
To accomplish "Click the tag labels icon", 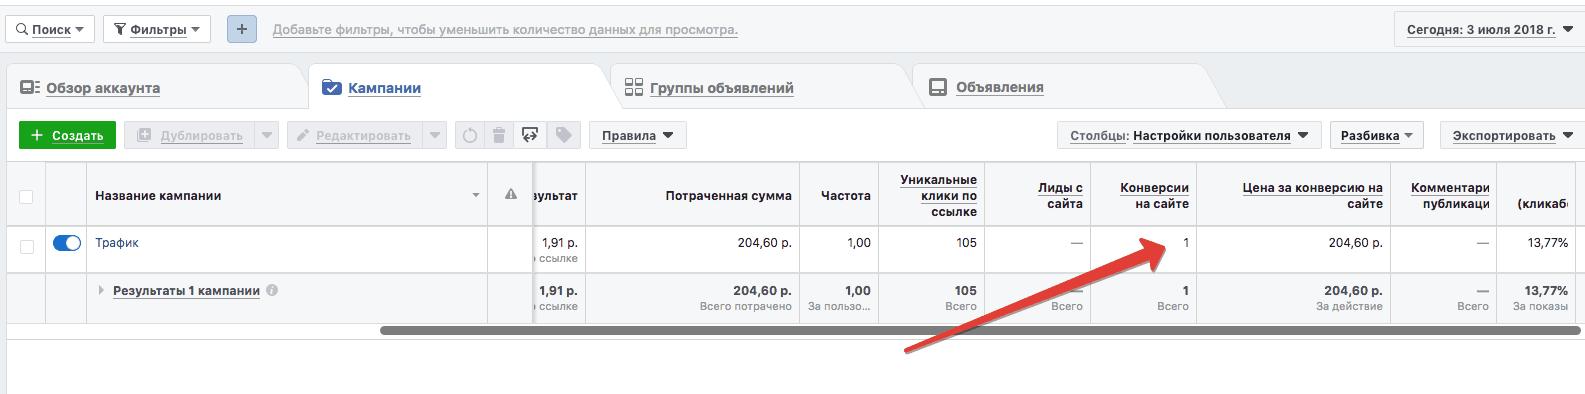I will 564,135.
